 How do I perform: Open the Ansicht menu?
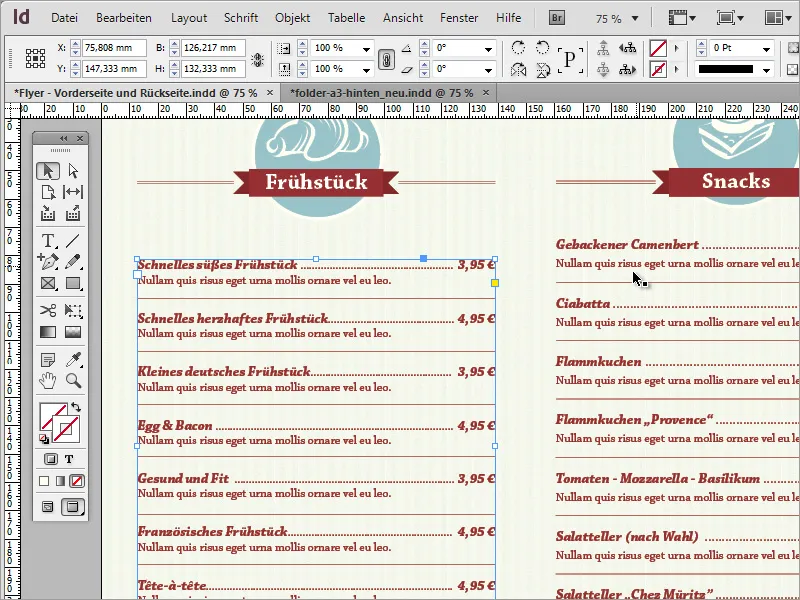coord(403,18)
